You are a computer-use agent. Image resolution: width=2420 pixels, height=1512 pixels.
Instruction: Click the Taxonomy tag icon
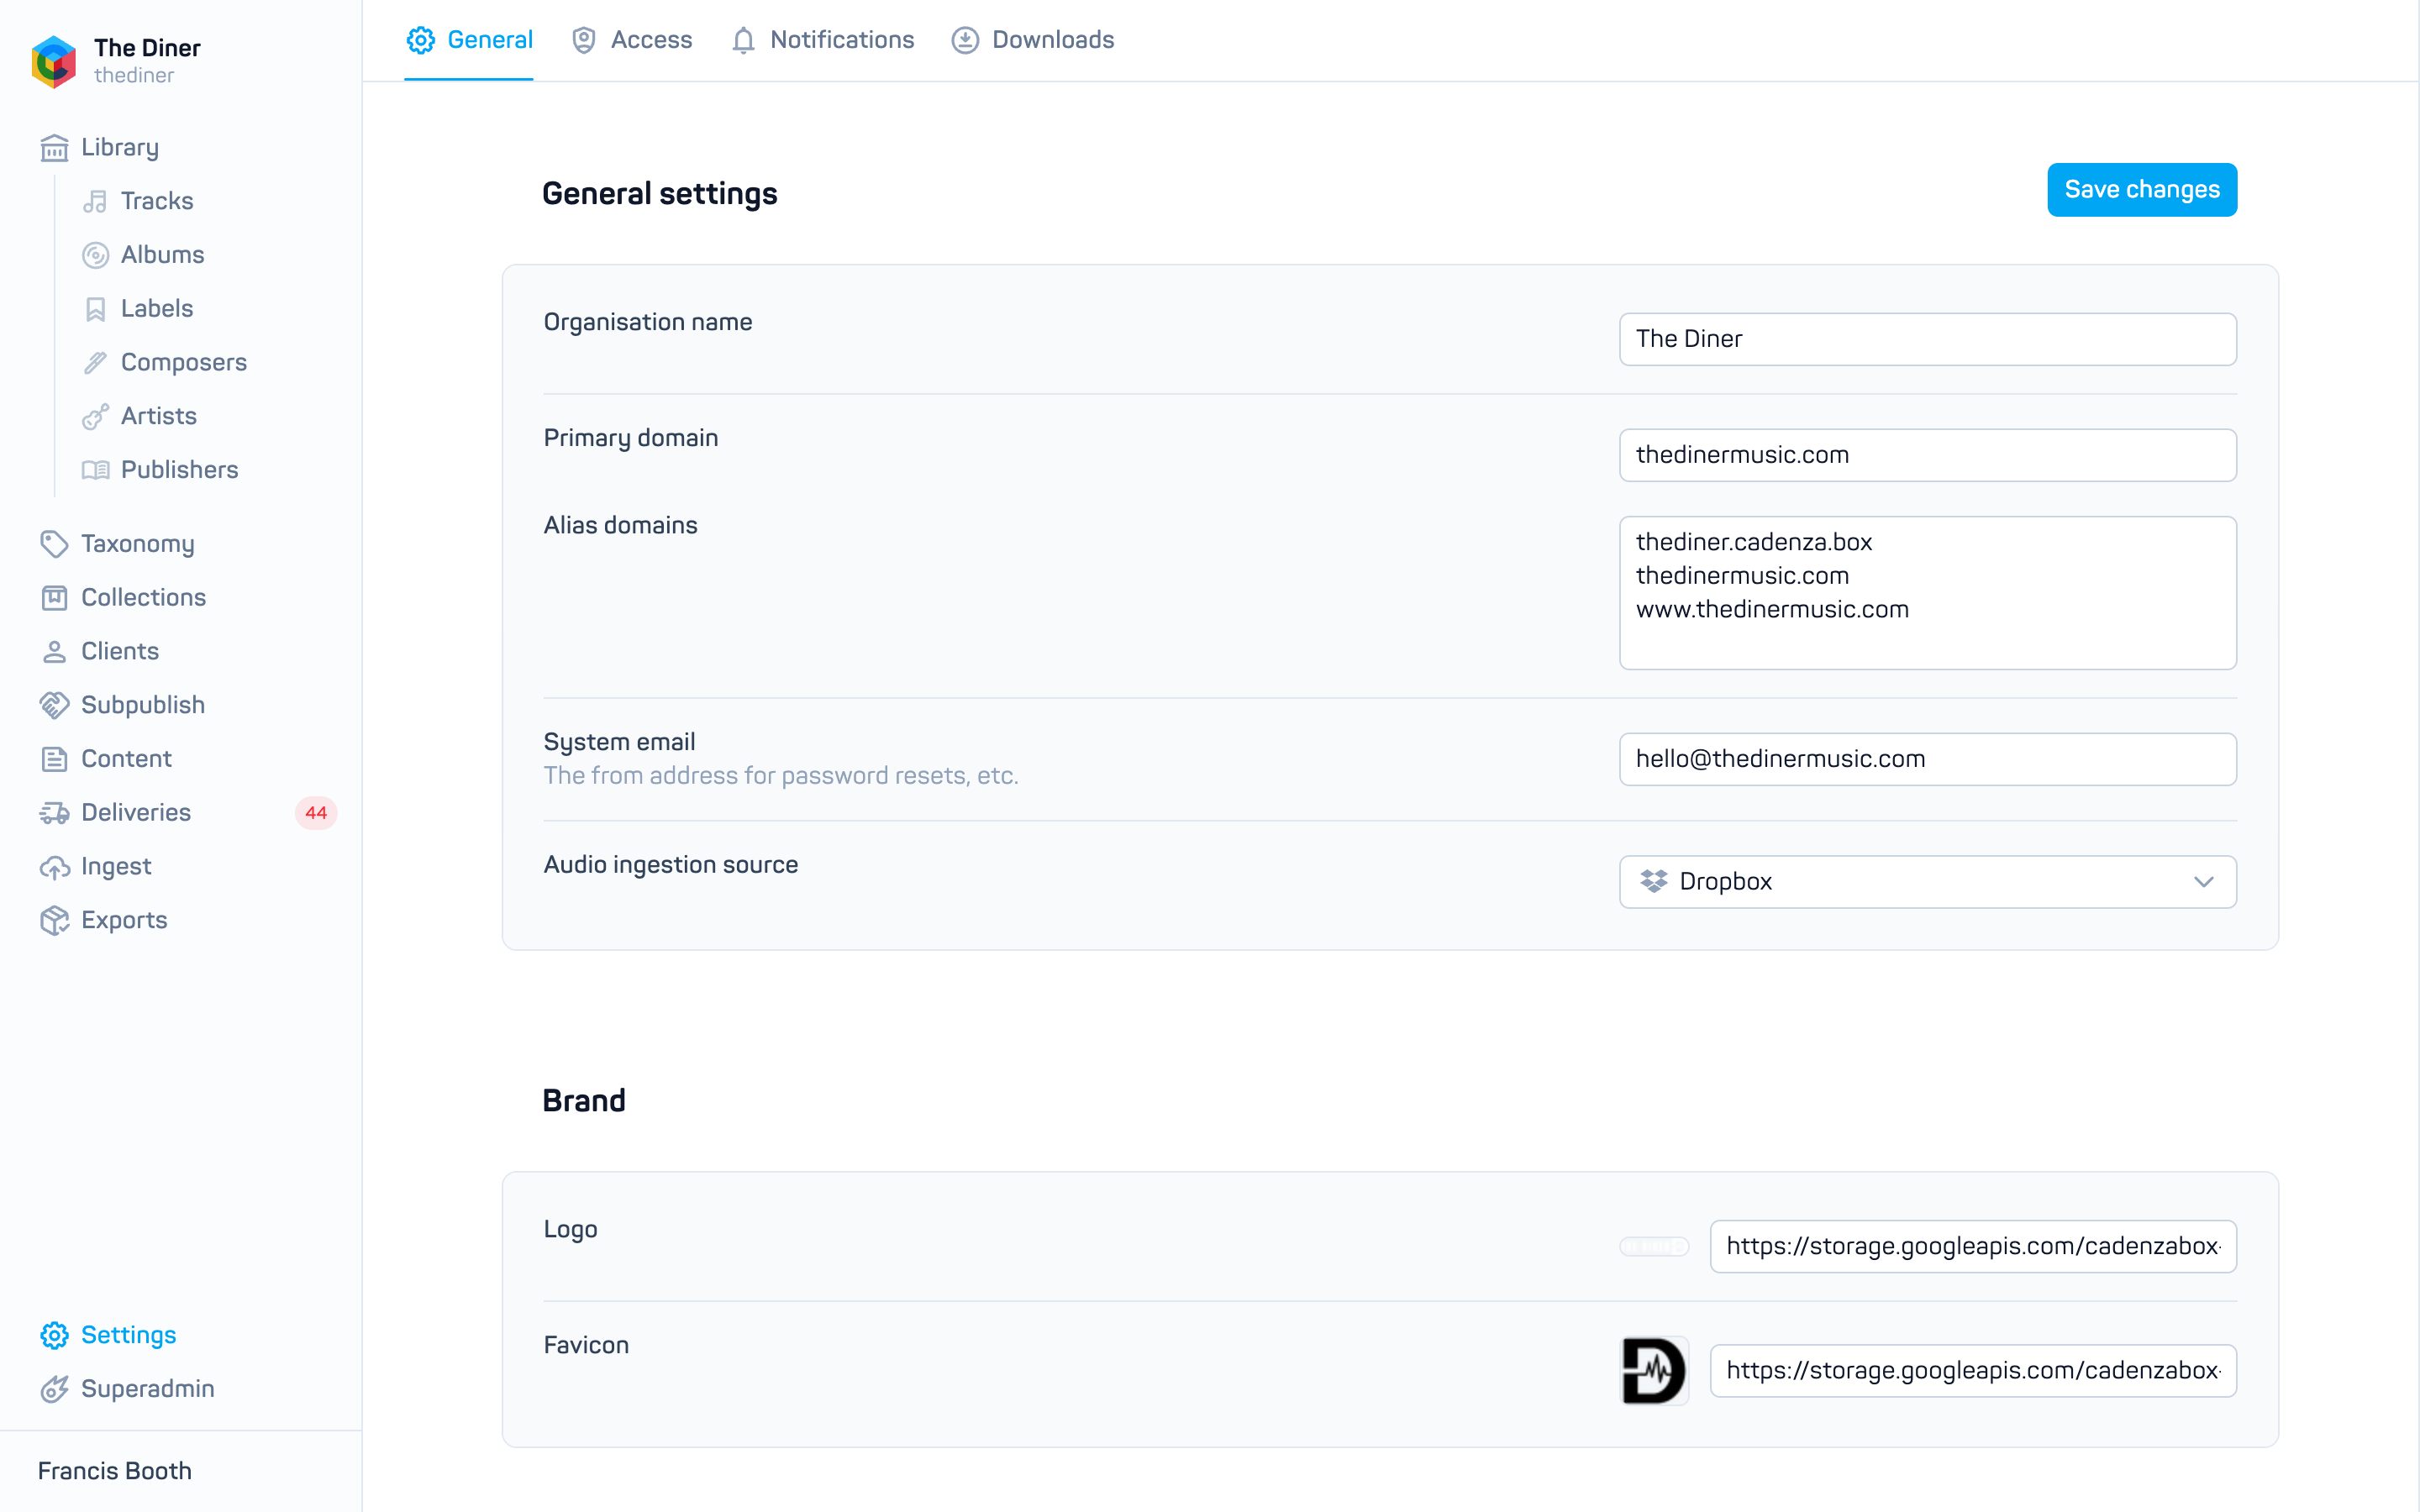tap(54, 544)
